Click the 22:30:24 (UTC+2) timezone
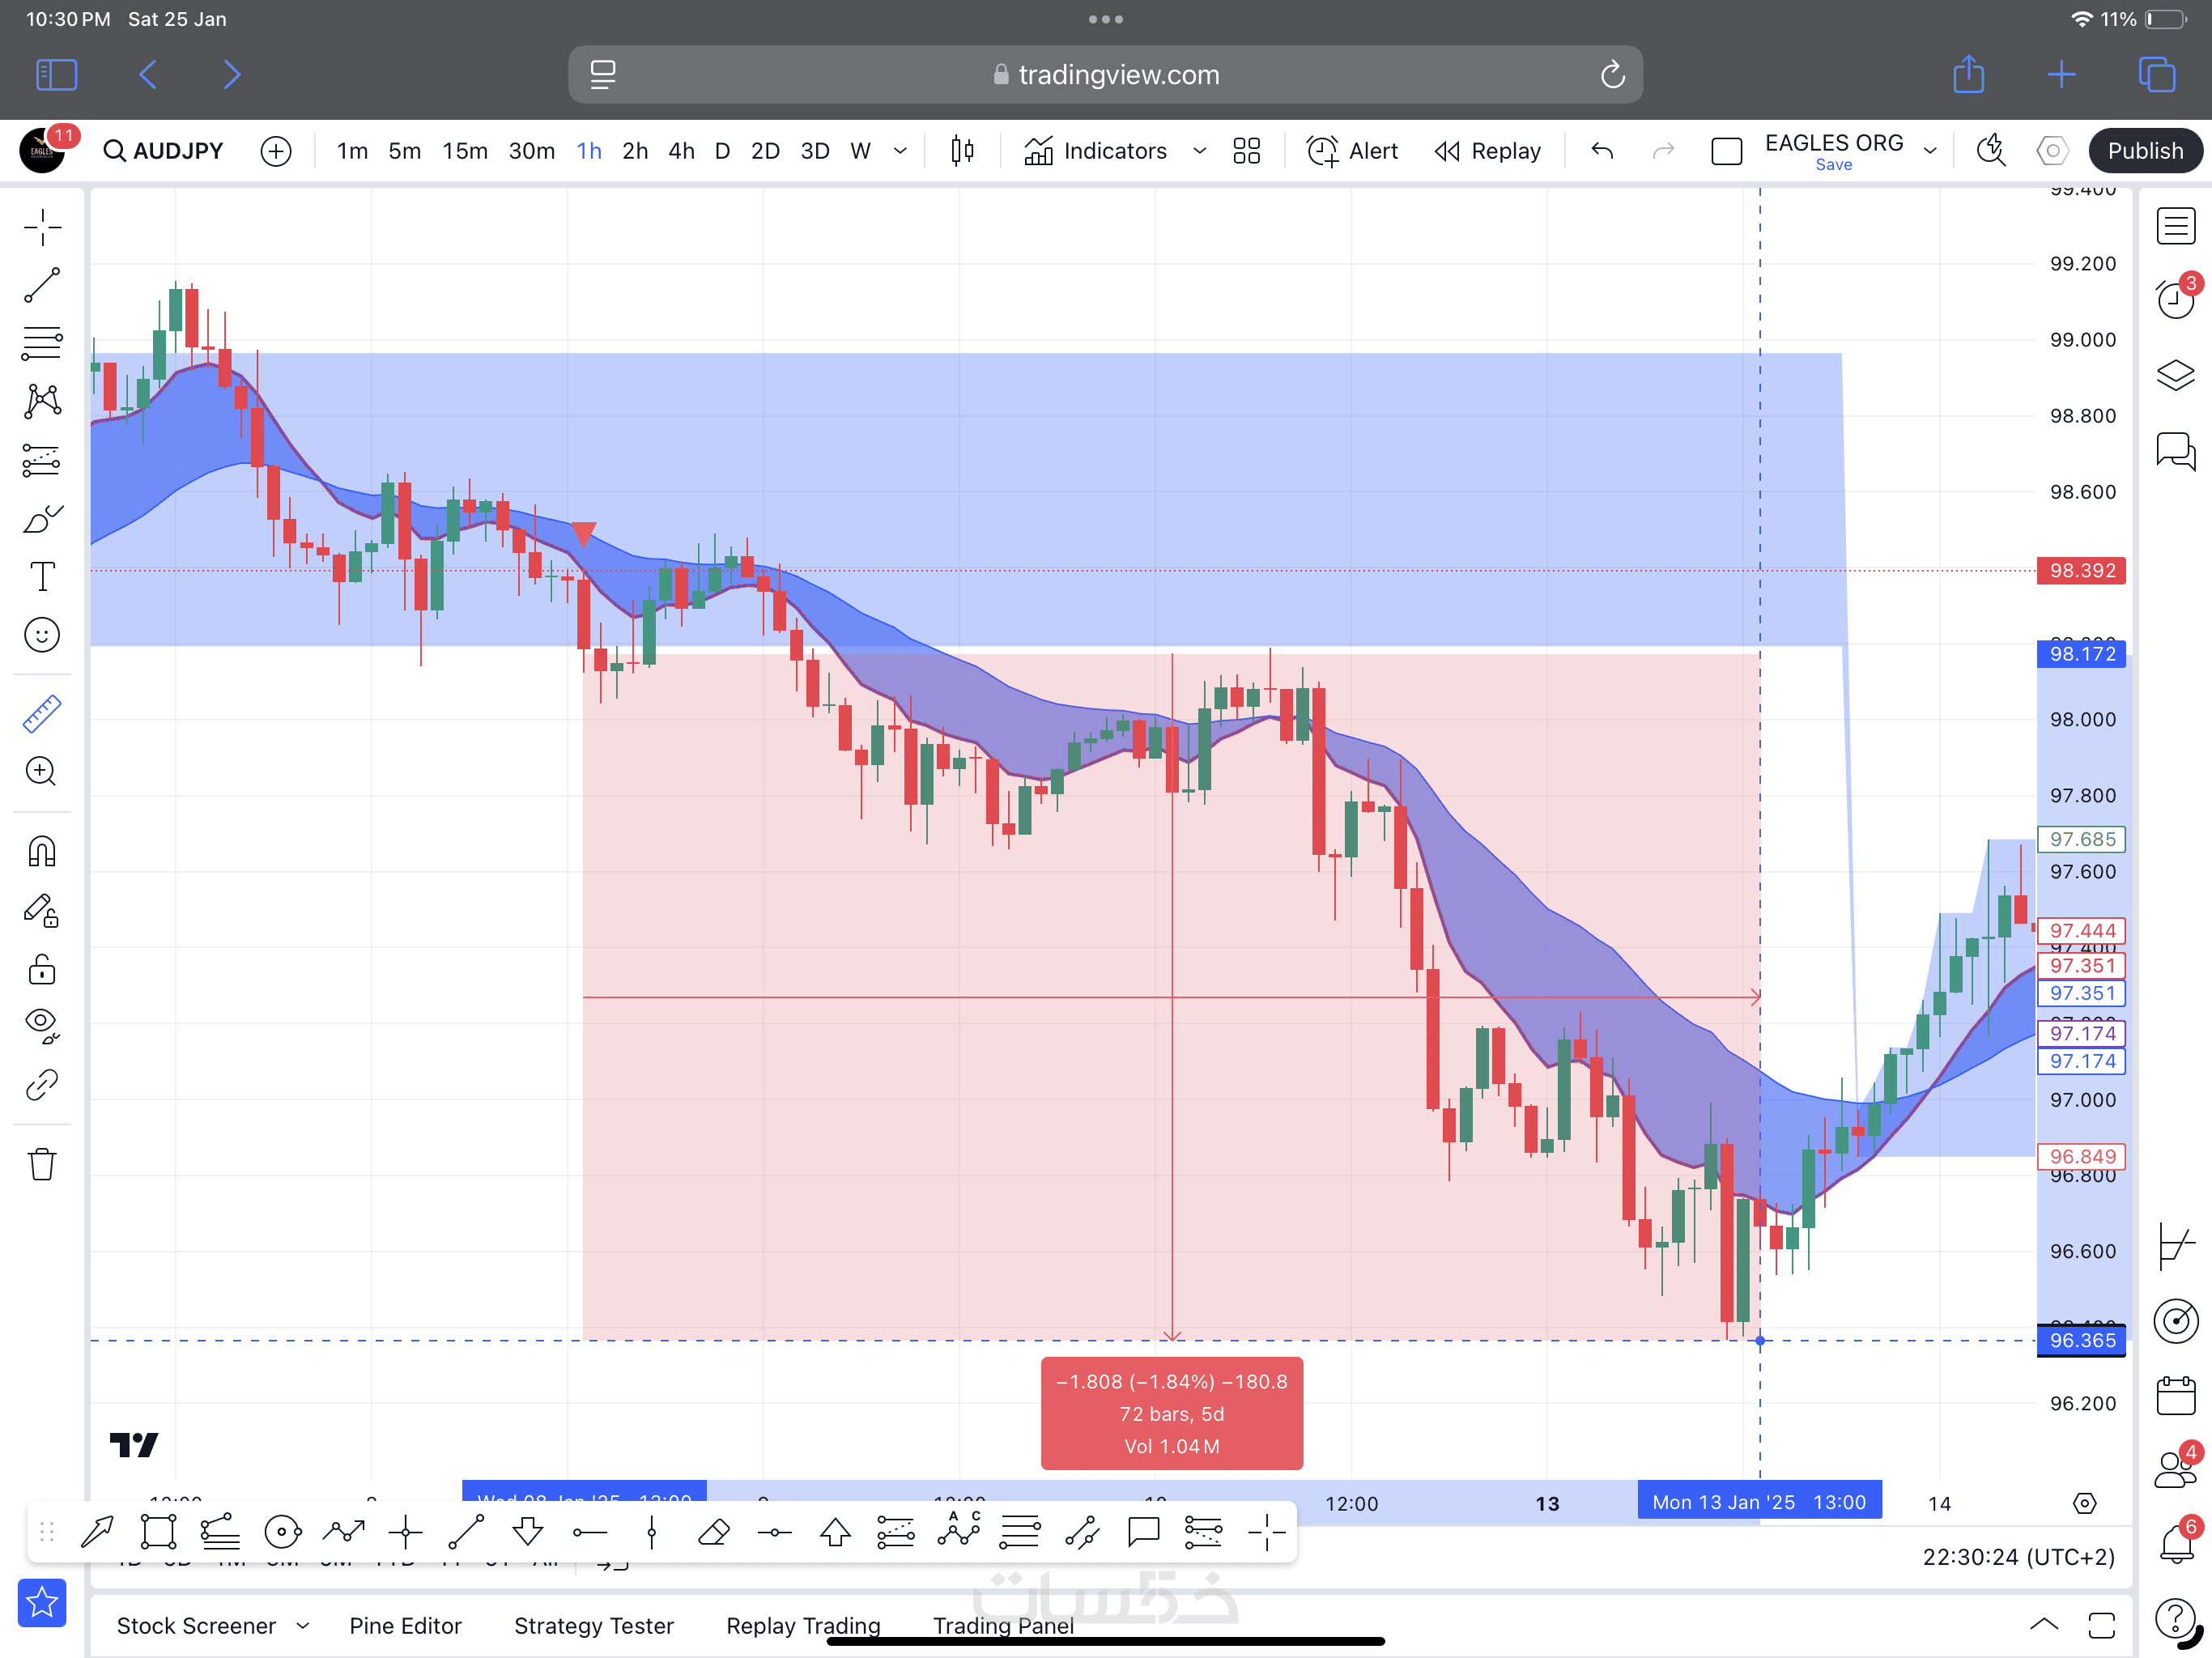The height and width of the screenshot is (1658, 2212). click(x=2018, y=1557)
